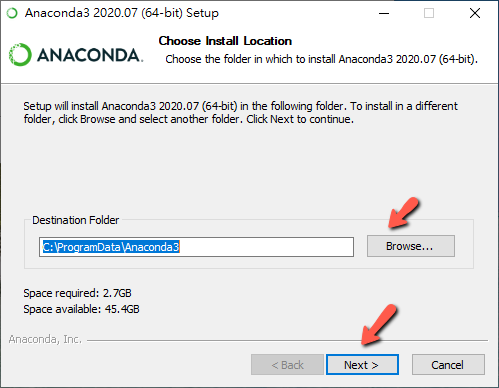Image resolution: width=499 pixels, height=388 pixels.
Task: Click the disabled < Back button
Action: tap(287, 365)
